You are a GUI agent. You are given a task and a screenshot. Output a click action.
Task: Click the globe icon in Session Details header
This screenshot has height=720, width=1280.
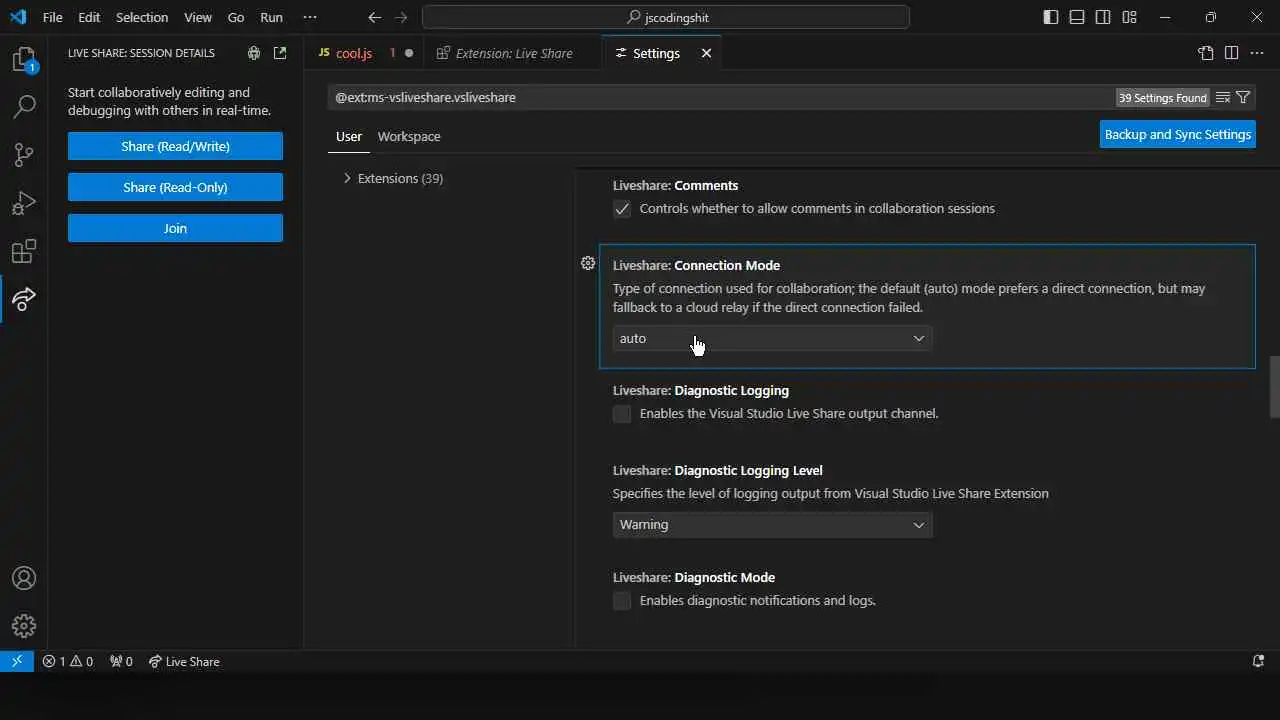[x=254, y=53]
